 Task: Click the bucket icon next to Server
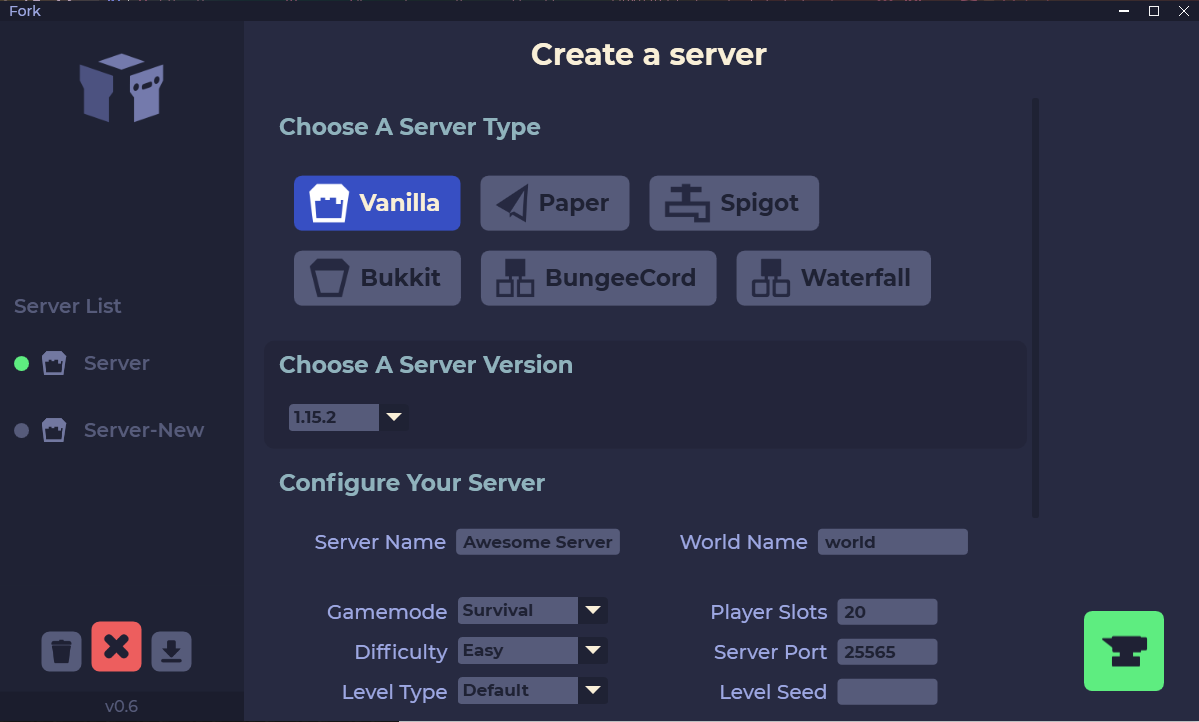pyautogui.click(x=54, y=363)
